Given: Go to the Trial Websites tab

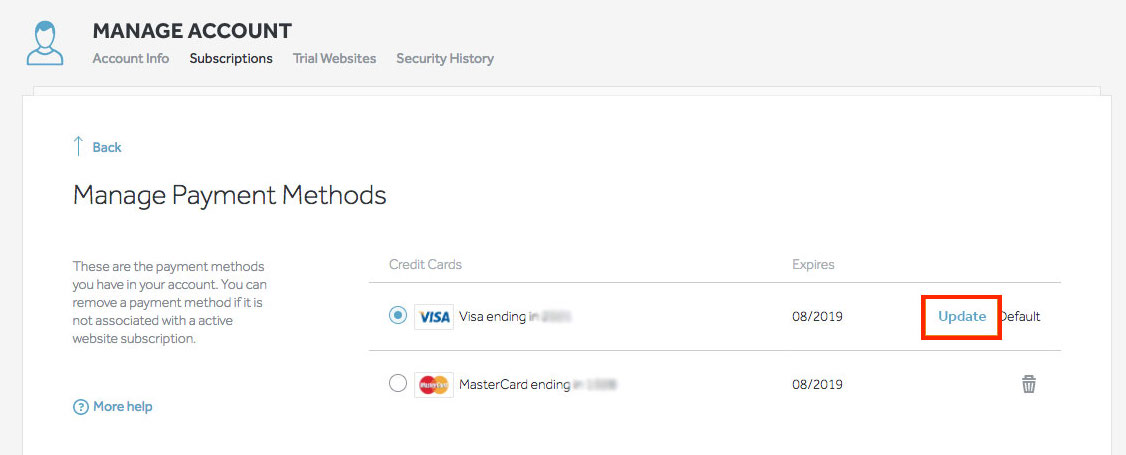Looking at the screenshot, I should (334, 58).
